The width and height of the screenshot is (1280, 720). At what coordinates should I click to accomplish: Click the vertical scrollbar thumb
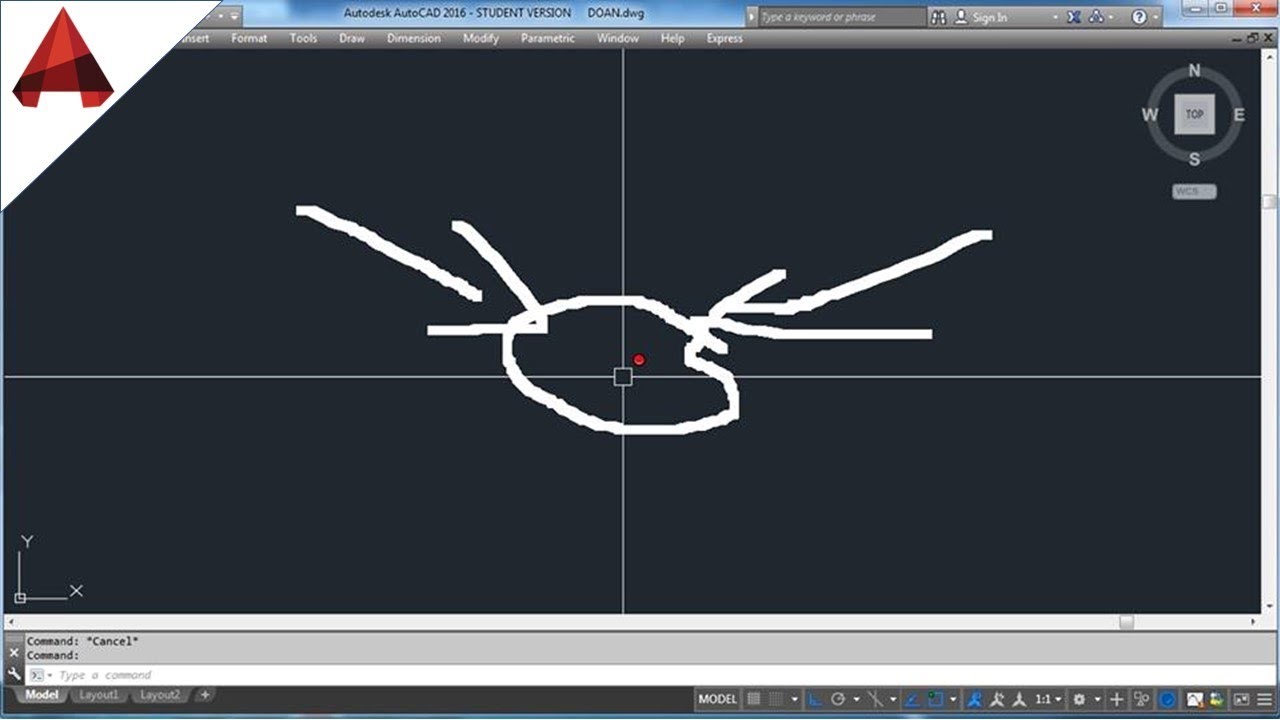point(1270,200)
